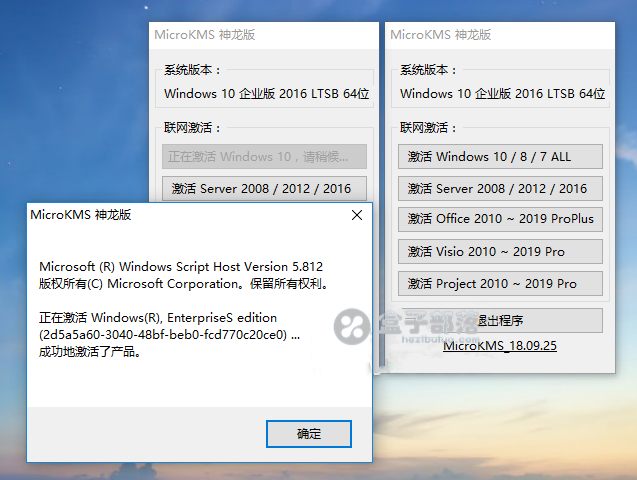This screenshot has width=637, height=480.
Task: Click the 确定 button in the dialog
Action: pyautogui.click(x=309, y=434)
